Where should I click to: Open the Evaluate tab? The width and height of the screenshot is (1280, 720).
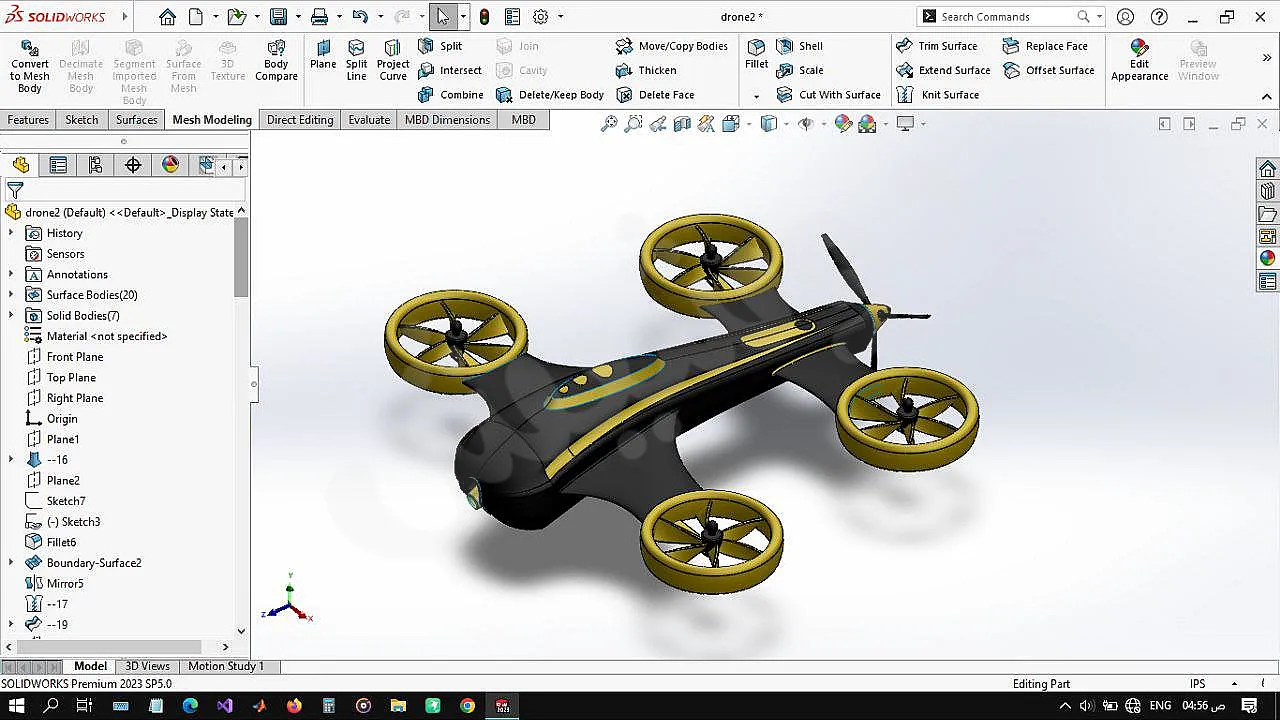369,120
